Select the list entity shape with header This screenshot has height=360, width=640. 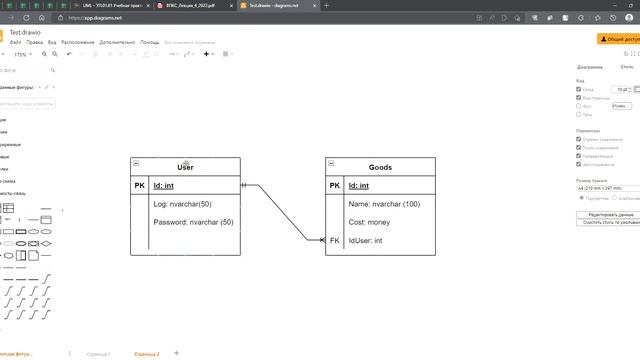(46, 220)
